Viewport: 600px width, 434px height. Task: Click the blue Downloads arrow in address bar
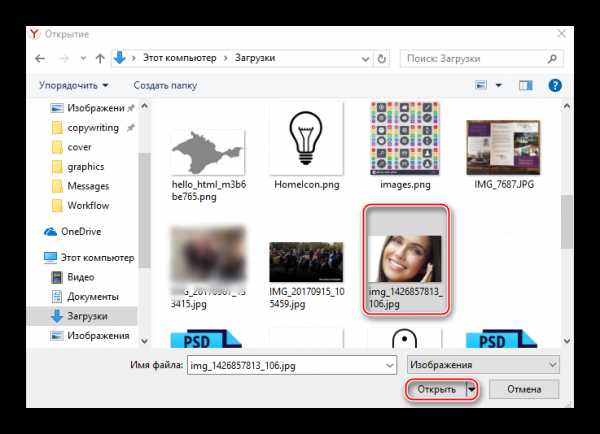coord(120,58)
